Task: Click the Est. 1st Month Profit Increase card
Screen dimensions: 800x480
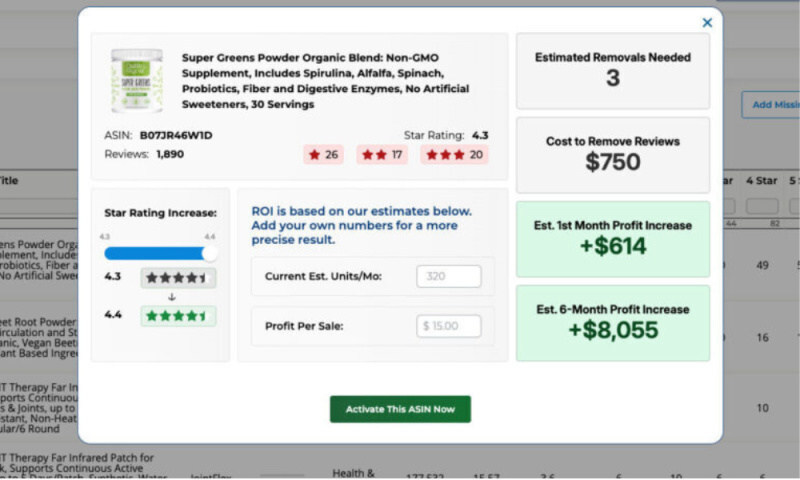Action: tap(612, 238)
